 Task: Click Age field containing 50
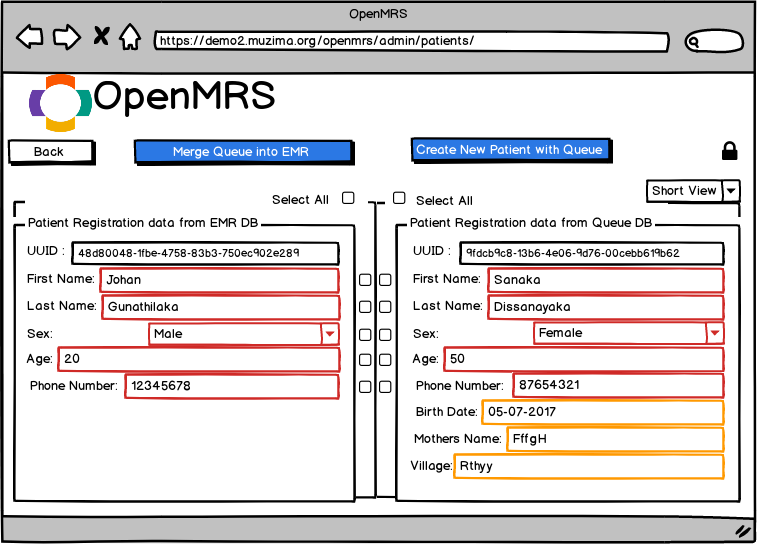pyautogui.click(x=583, y=359)
